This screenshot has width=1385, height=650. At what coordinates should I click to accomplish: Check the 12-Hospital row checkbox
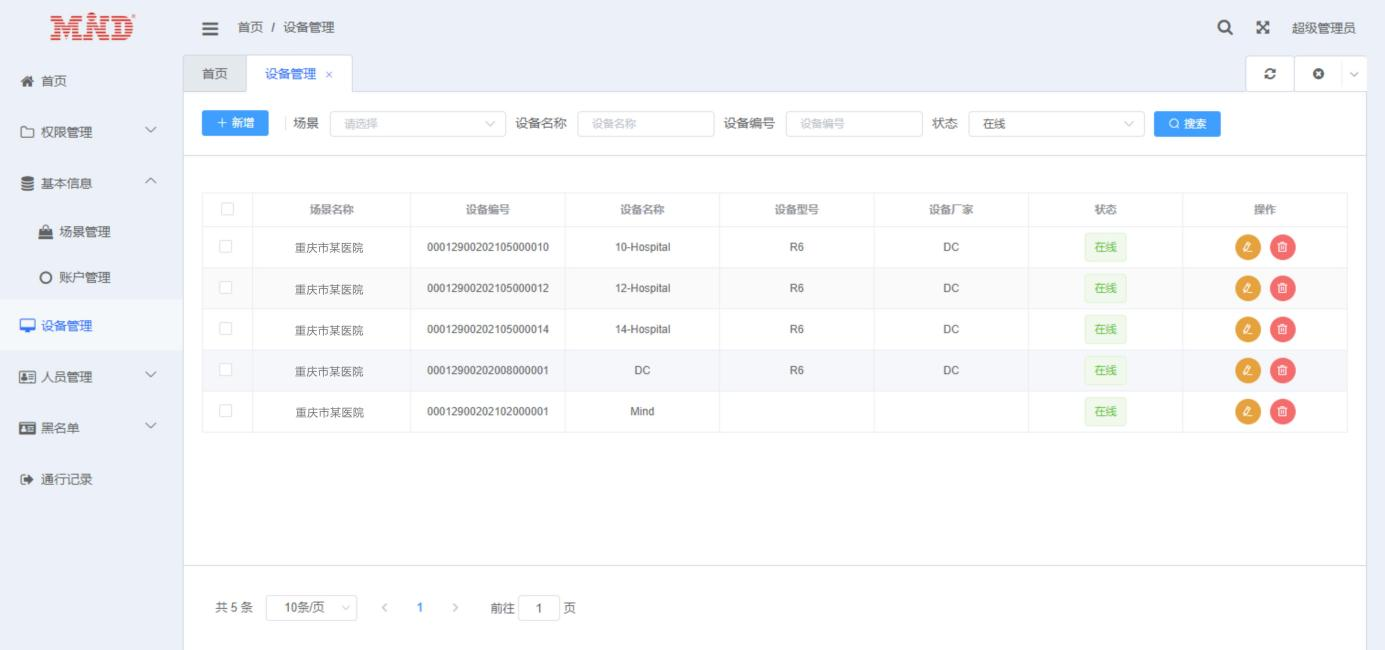pos(227,287)
